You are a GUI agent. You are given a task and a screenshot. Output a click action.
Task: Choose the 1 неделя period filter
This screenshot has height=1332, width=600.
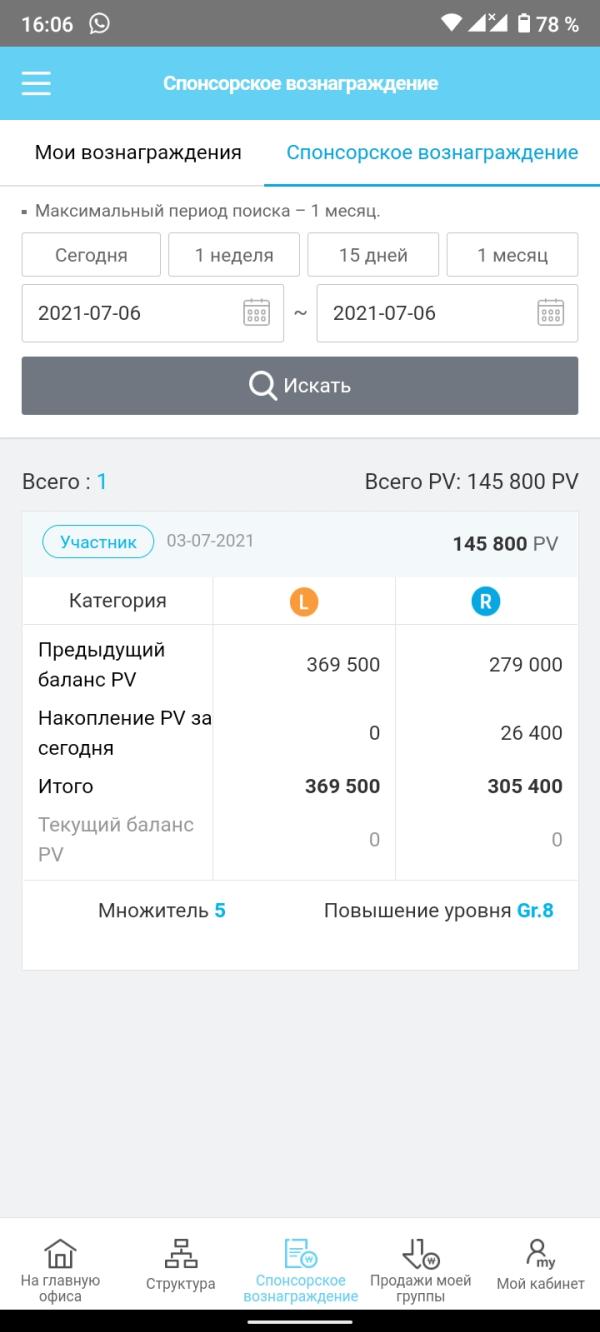click(x=234, y=254)
